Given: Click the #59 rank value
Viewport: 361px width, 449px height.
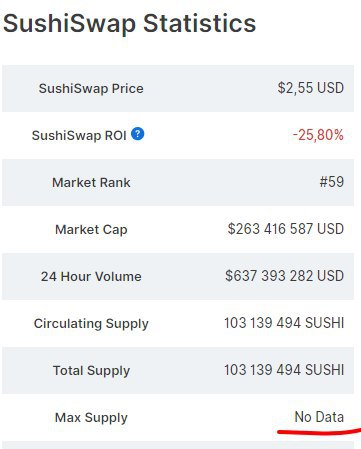Looking at the screenshot, I should pos(332,182).
